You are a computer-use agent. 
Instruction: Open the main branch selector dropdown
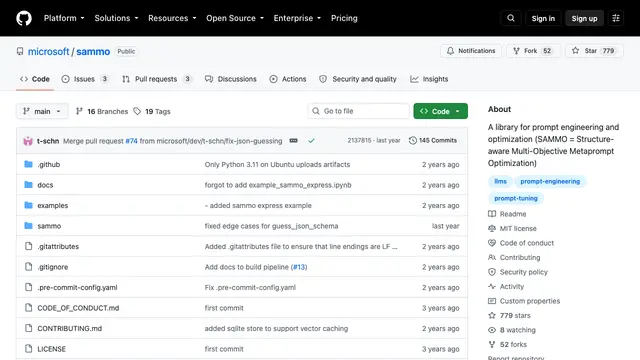coord(42,111)
